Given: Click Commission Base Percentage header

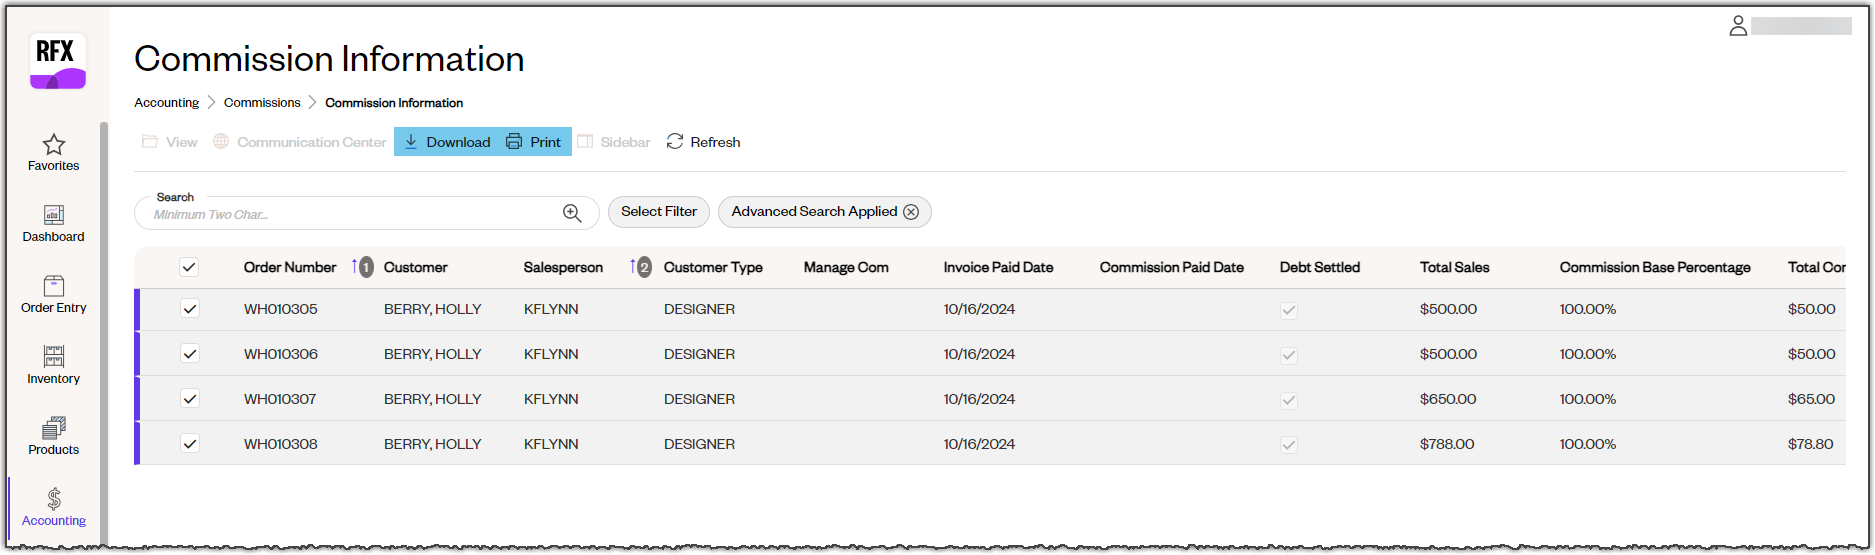Looking at the screenshot, I should pyautogui.click(x=1655, y=267).
